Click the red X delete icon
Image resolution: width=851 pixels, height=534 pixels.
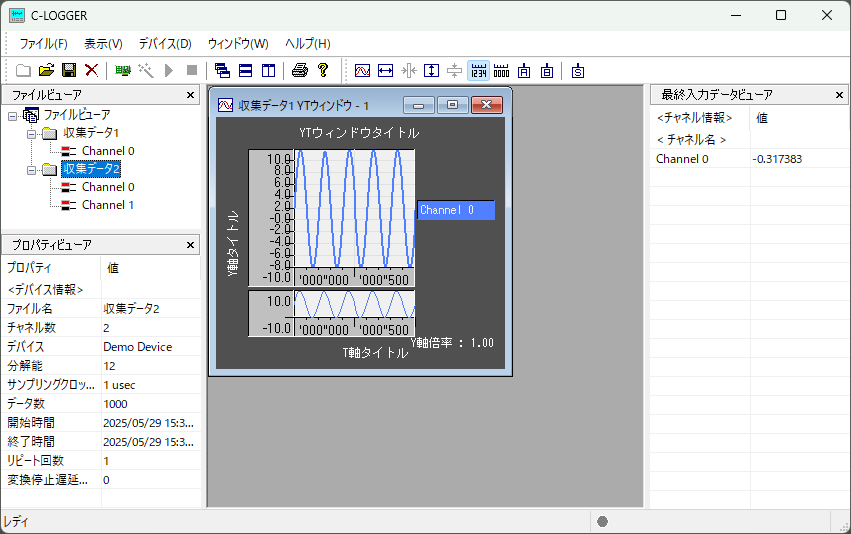click(x=91, y=70)
